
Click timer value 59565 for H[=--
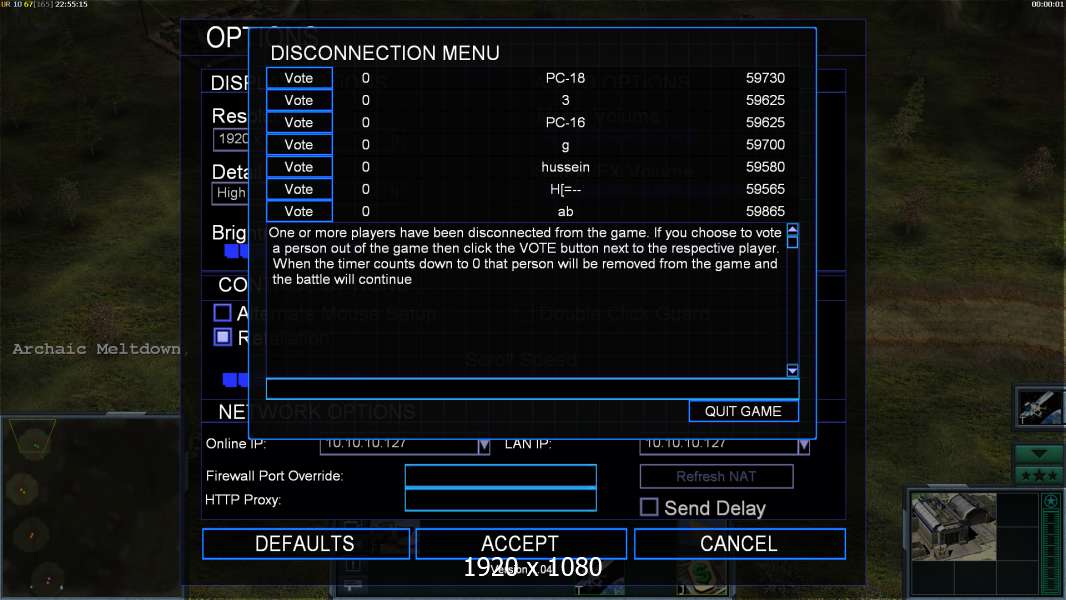(766, 190)
